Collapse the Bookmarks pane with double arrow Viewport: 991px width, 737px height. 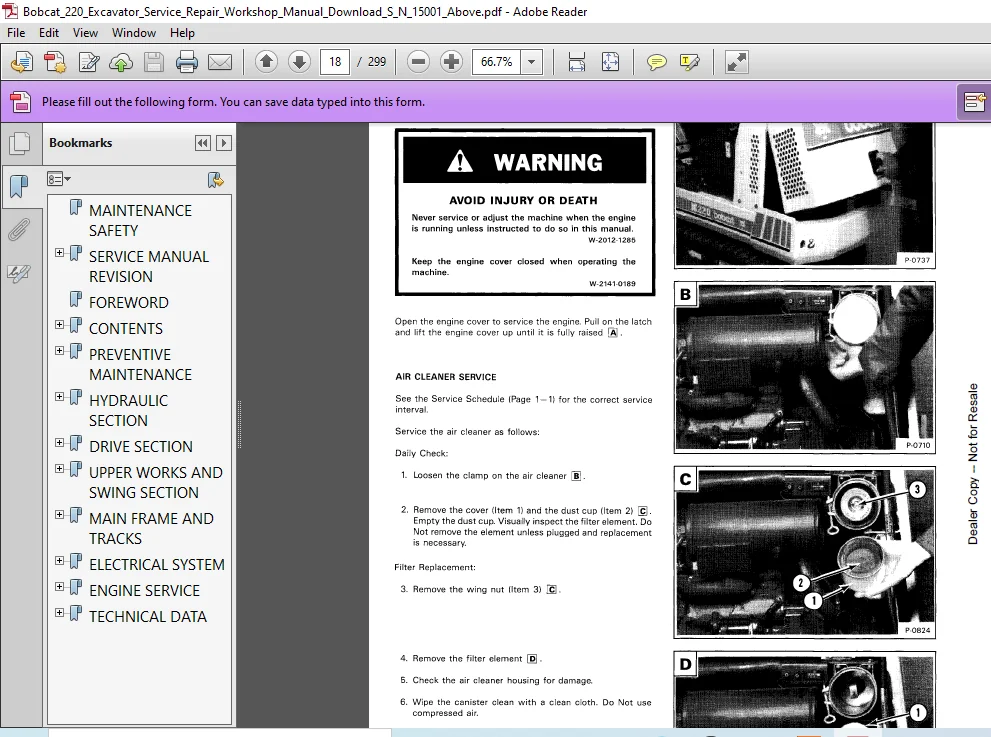coord(202,143)
